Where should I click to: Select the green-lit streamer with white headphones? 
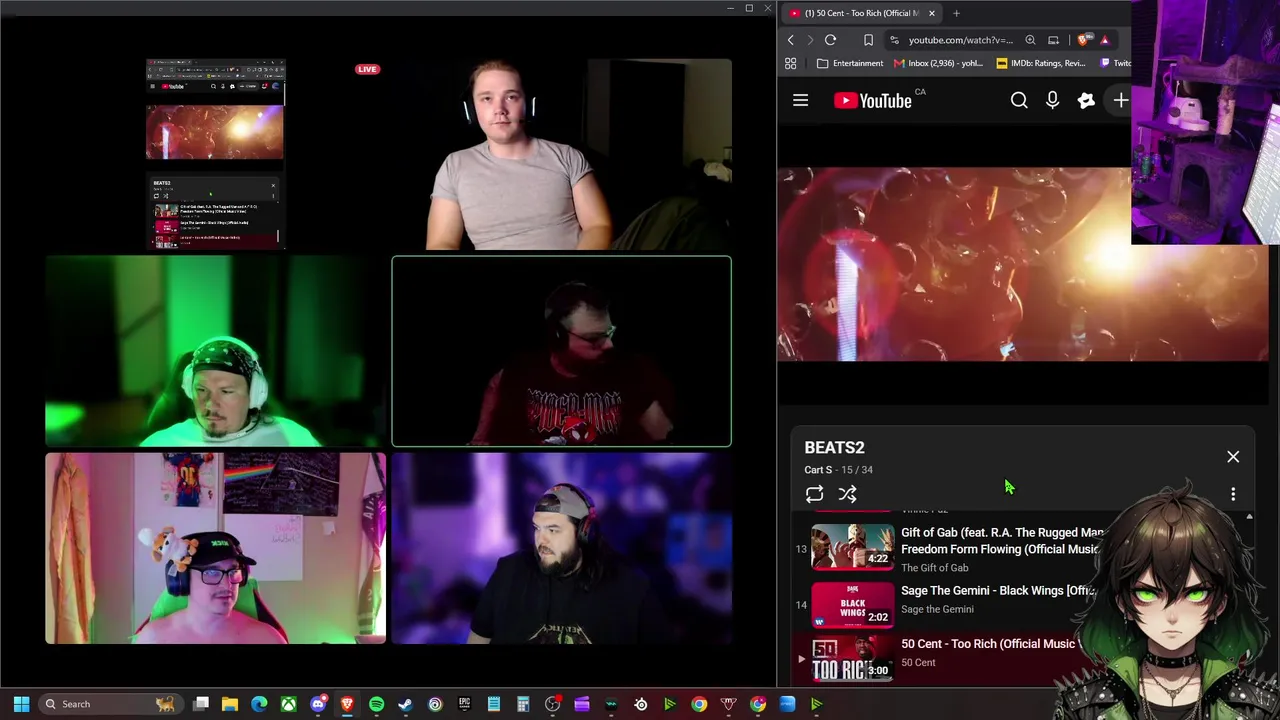215,351
